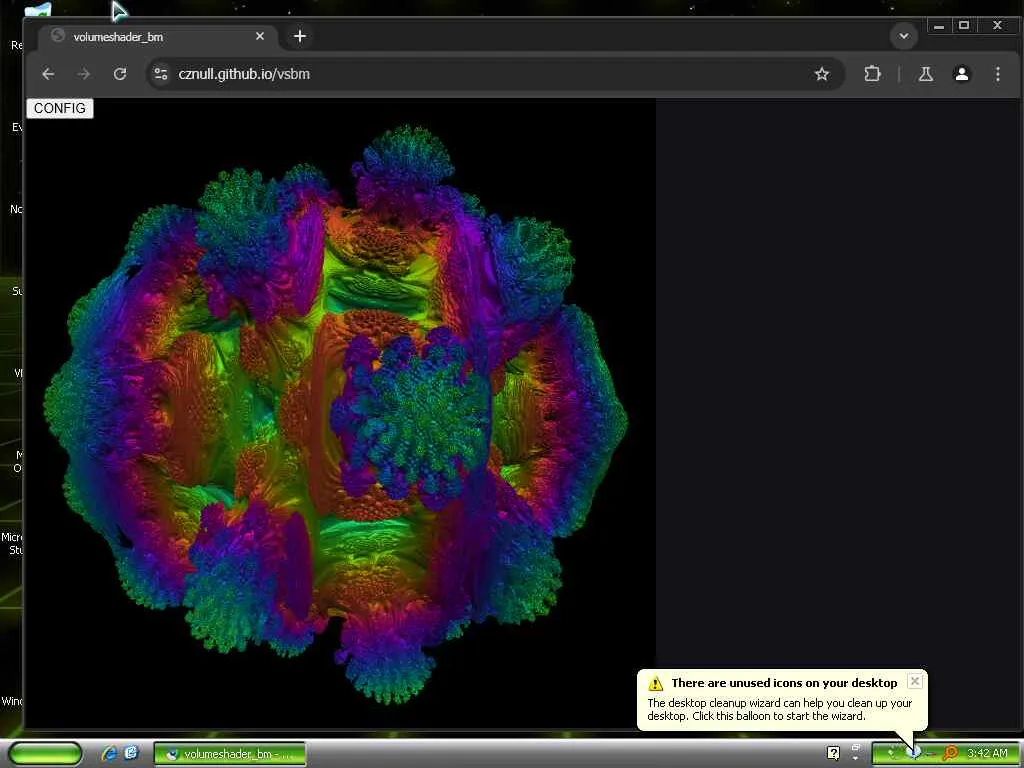Open the tab search dropdown

[904, 36]
